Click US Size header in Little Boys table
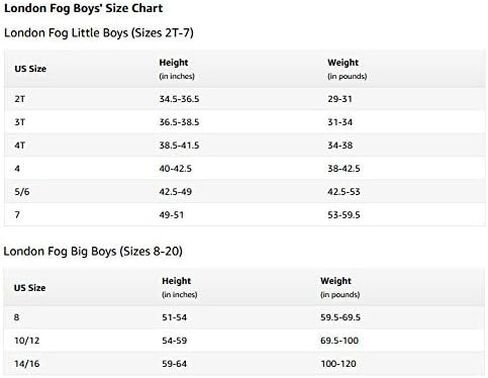Screen dimensions: 488x378 click(30, 69)
